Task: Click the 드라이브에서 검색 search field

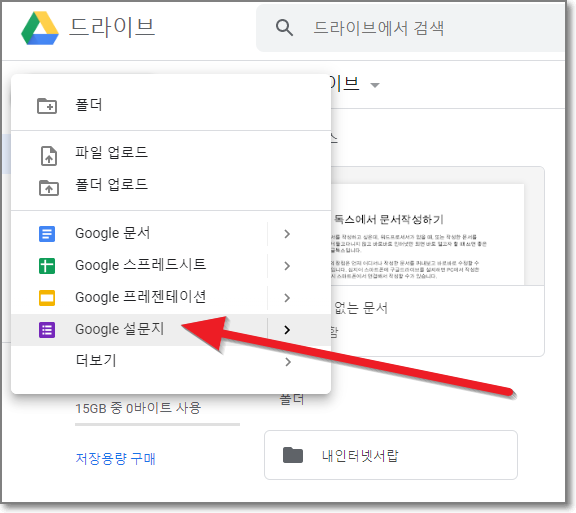Action: pyautogui.click(x=411, y=28)
